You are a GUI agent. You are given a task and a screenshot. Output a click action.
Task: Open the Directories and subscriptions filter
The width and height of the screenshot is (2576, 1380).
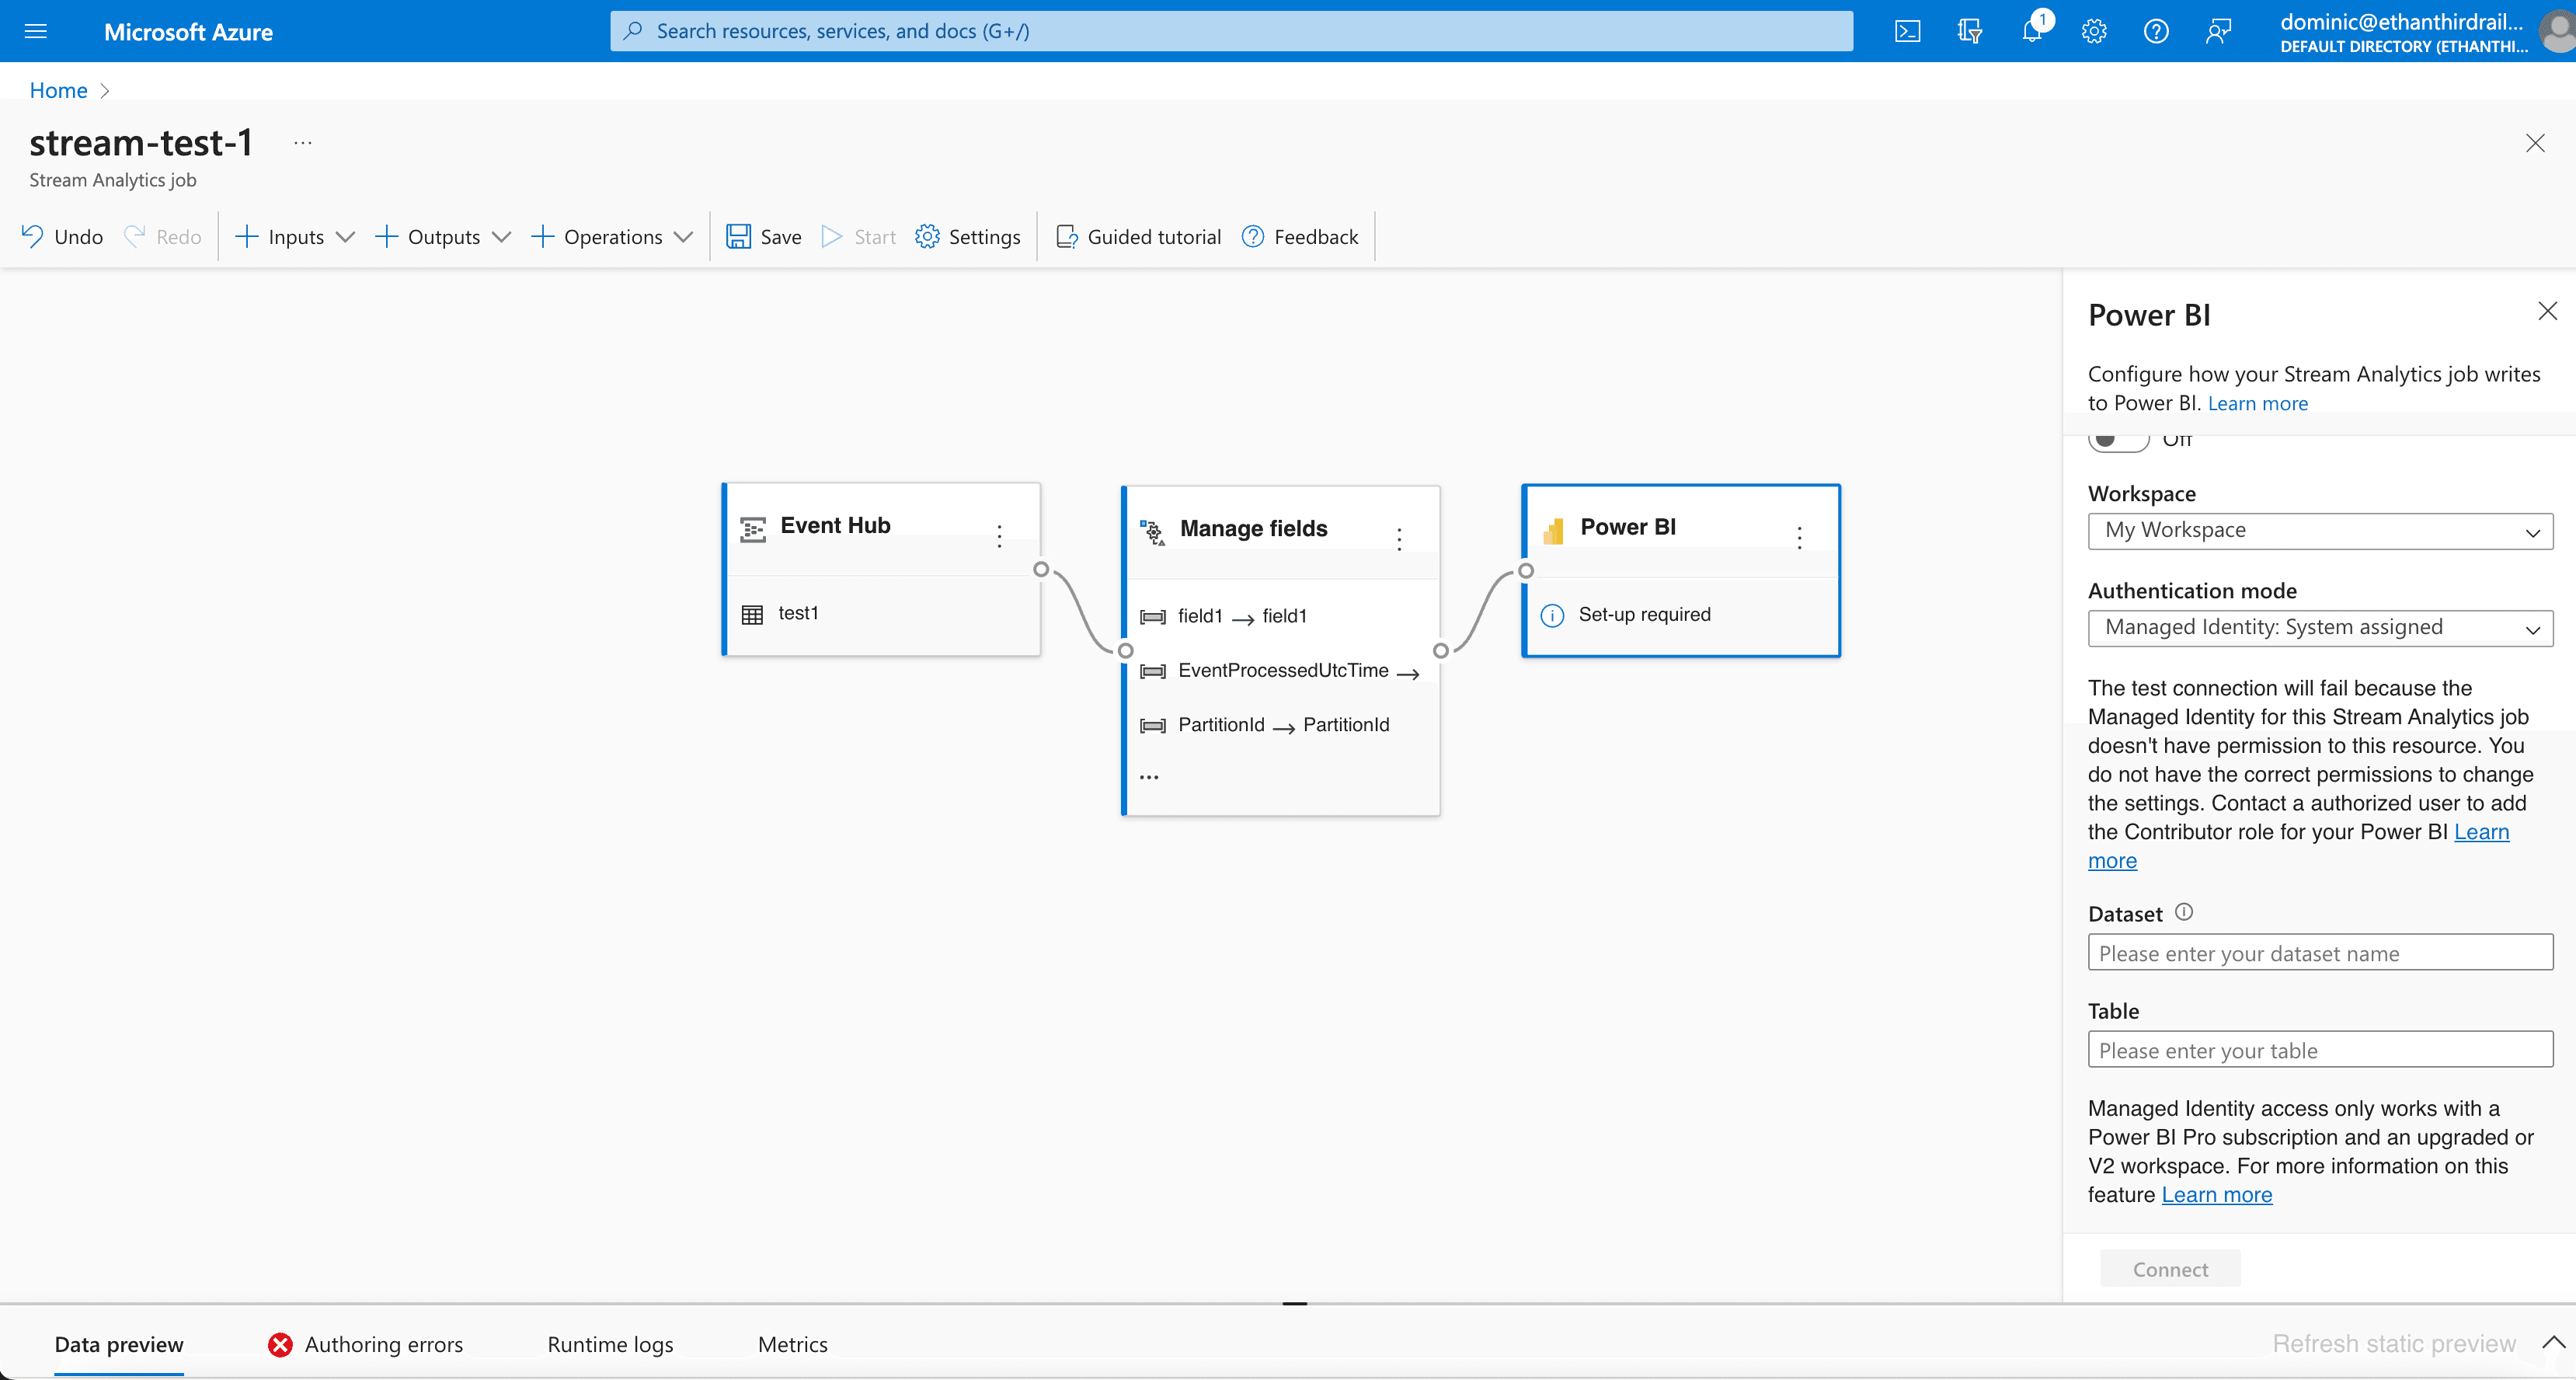(1969, 31)
